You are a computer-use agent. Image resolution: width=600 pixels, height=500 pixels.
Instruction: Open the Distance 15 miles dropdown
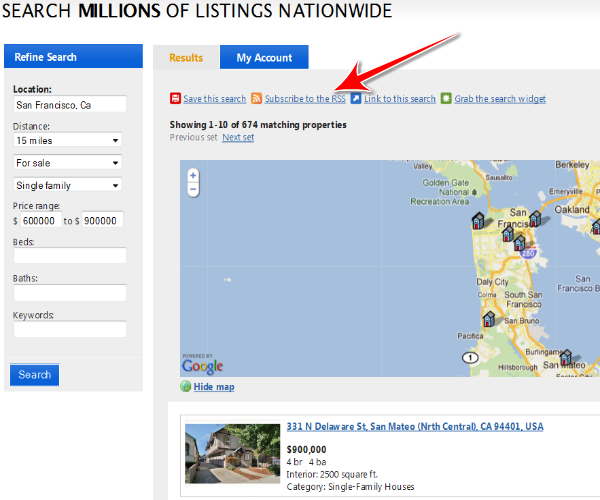tap(67, 140)
